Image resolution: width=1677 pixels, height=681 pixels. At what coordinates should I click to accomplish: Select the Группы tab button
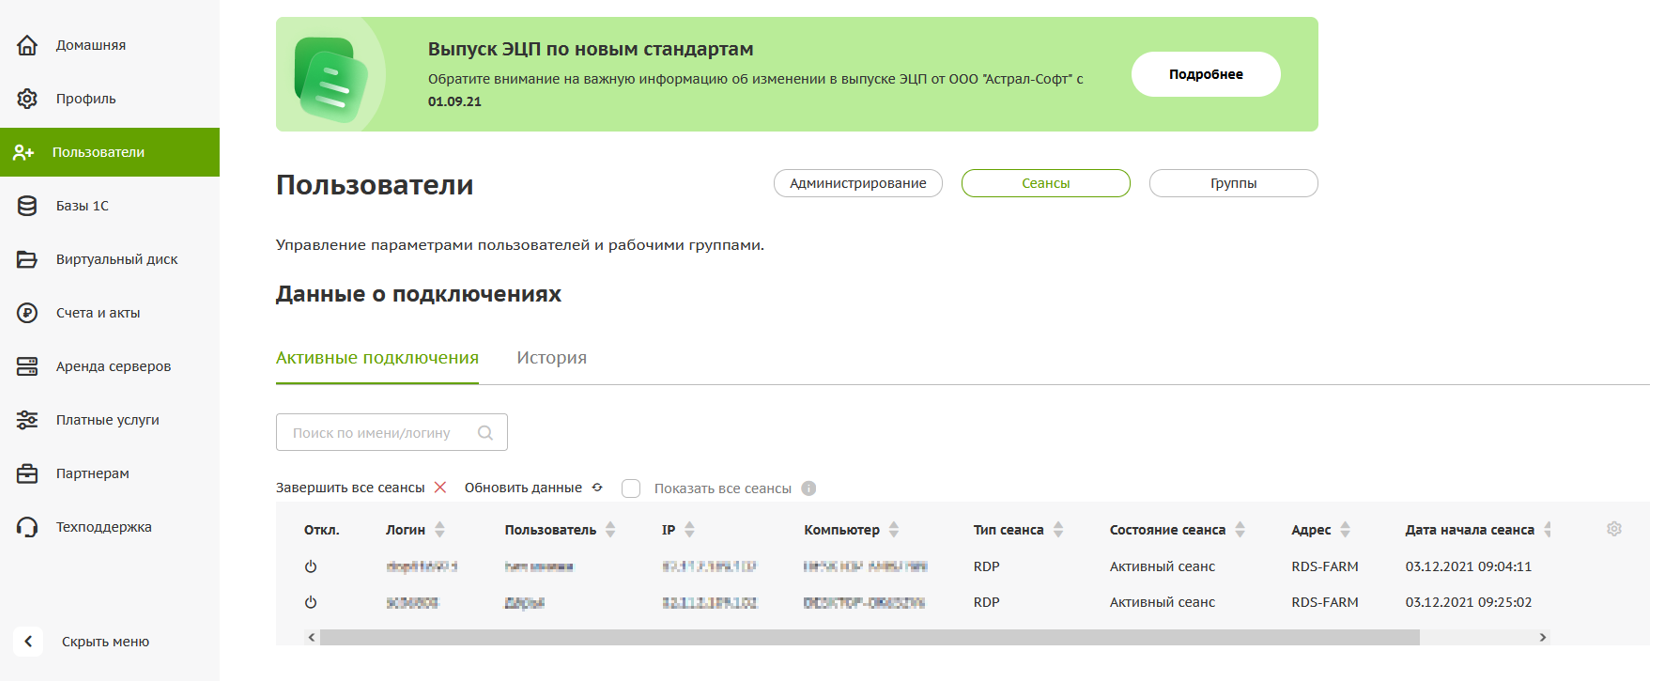pyautogui.click(x=1233, y=183)
